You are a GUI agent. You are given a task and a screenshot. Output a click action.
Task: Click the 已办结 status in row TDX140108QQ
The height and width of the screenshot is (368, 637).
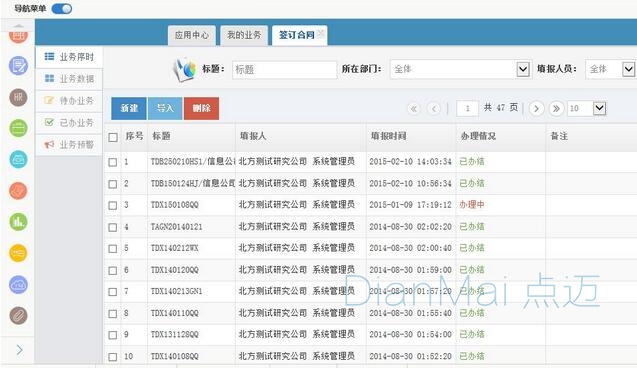(x=472, y=356)
